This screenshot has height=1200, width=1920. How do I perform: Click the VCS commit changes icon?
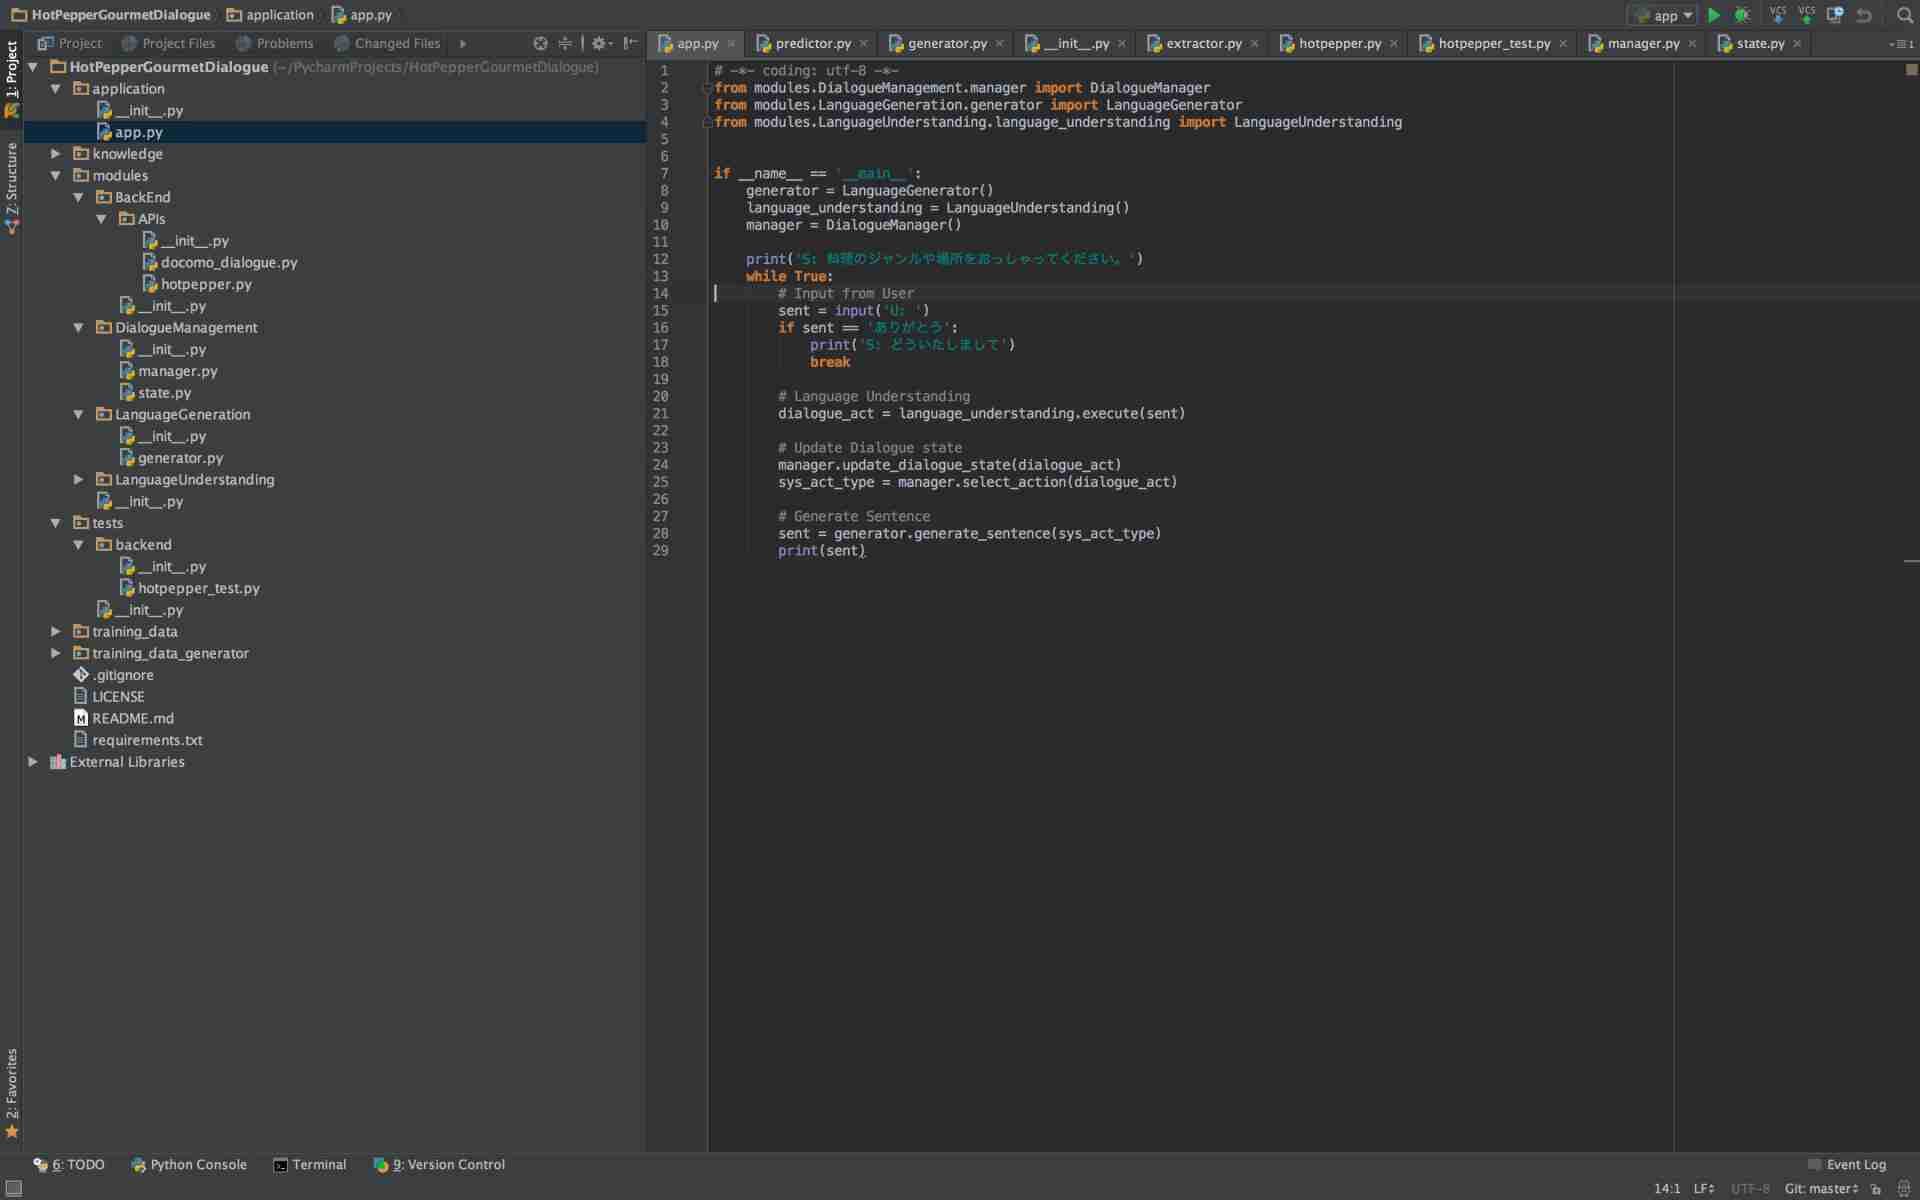coord(1806,15)
